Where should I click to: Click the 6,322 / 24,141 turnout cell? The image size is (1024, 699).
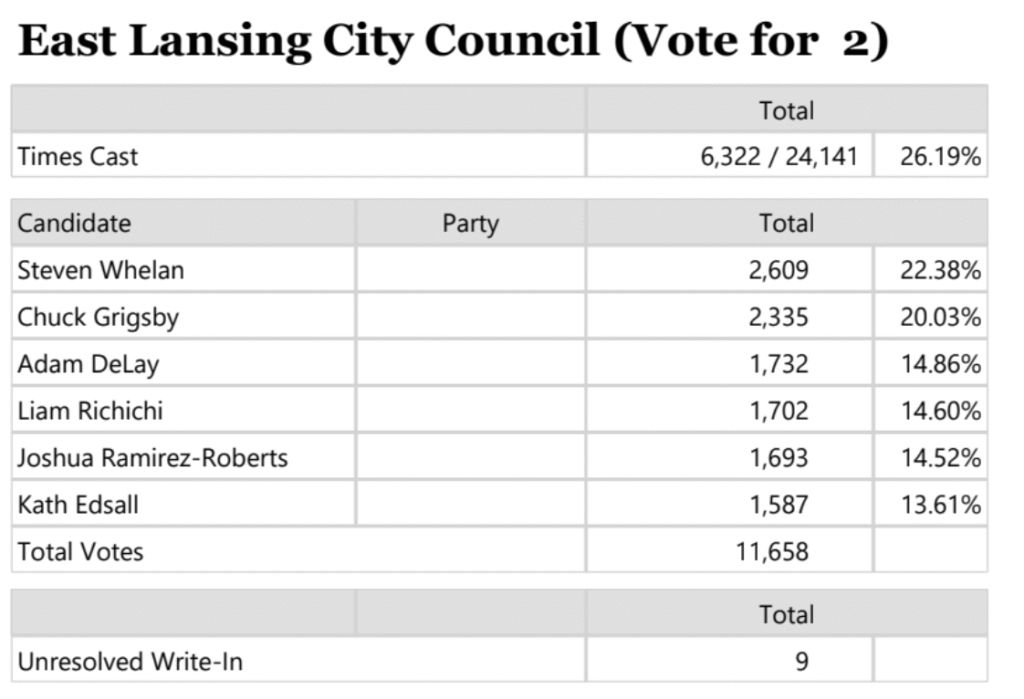(x=779, y=157)
